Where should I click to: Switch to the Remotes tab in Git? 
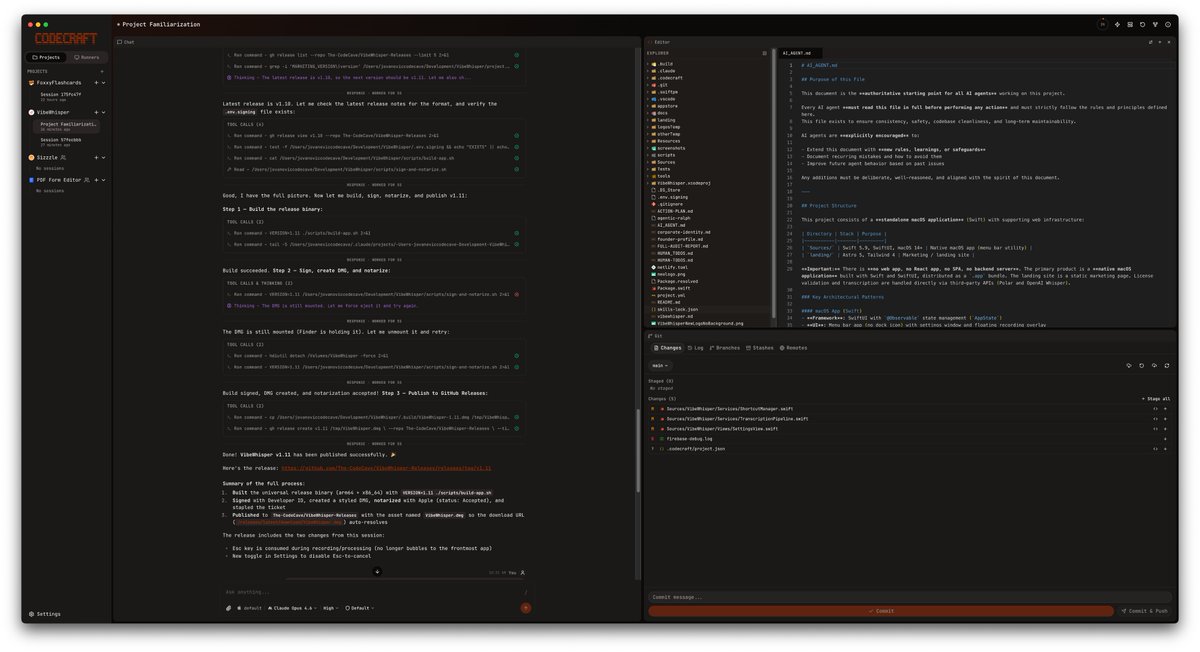pyautogui.click(x=794, y=348)
